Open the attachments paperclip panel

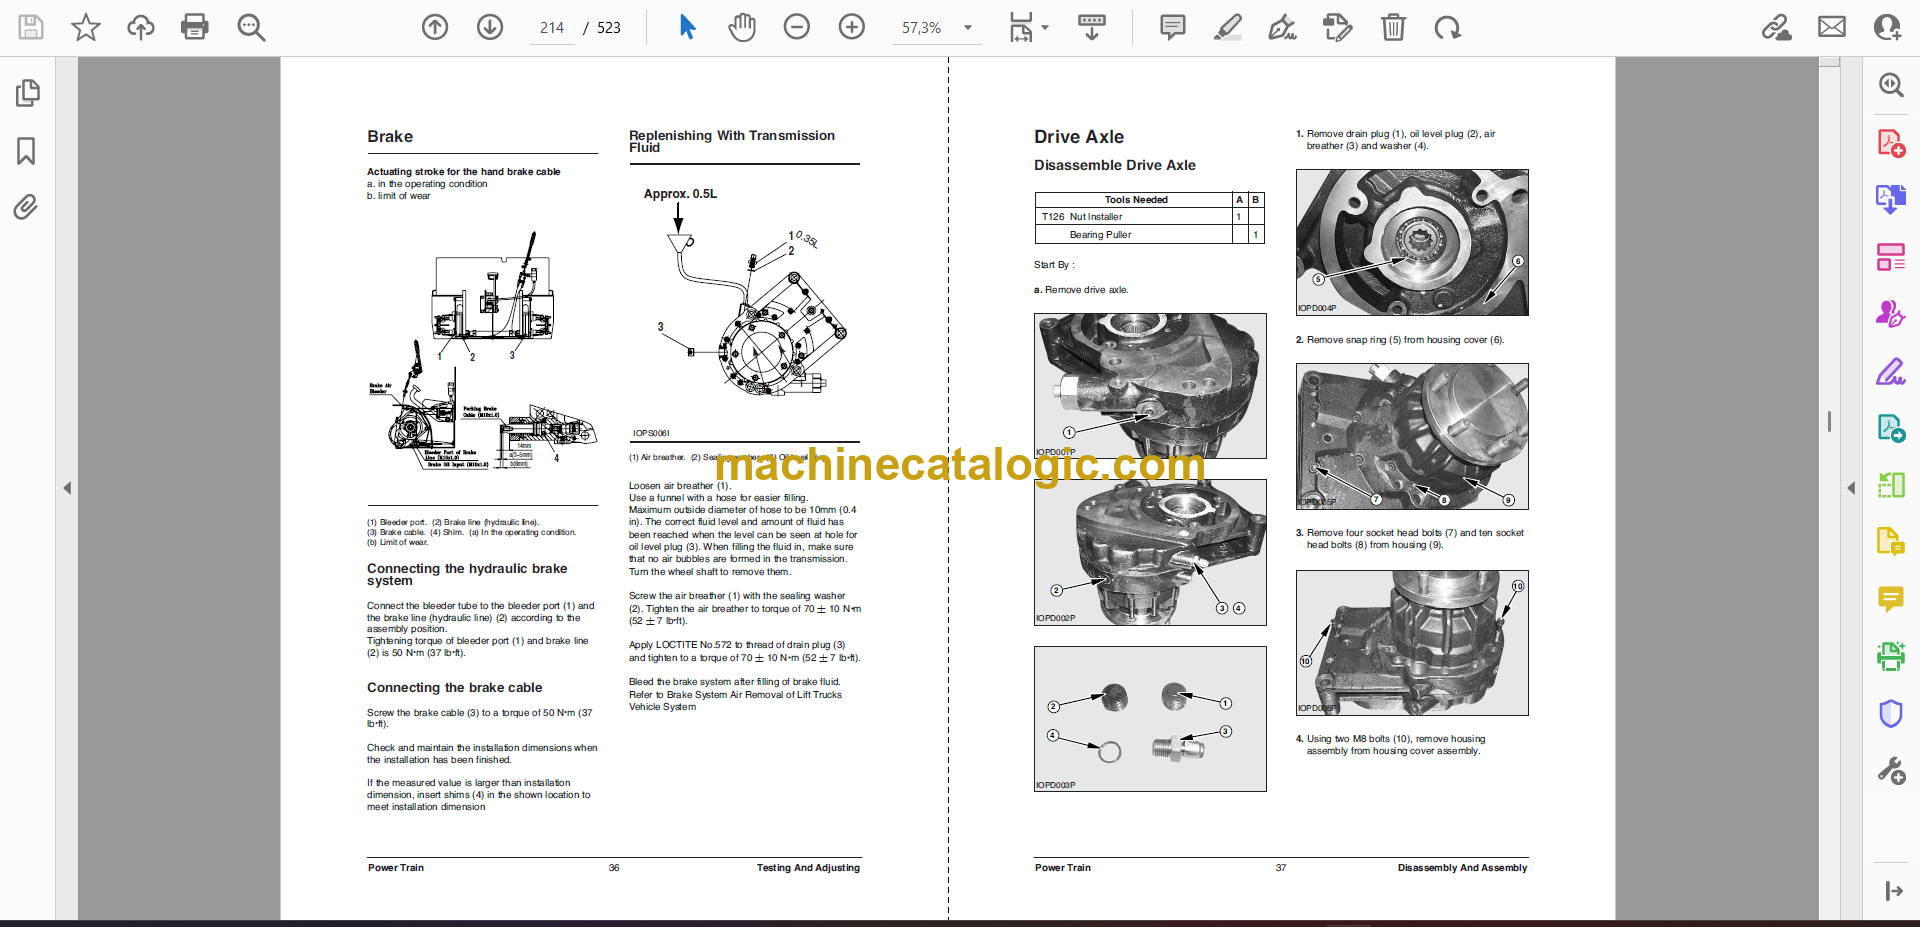pos(26,207)
